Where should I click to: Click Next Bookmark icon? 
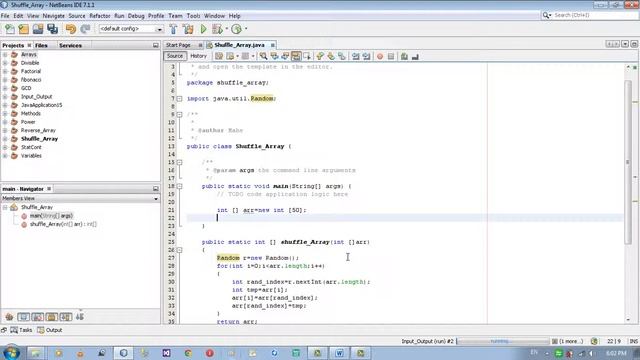coord(331,56)
